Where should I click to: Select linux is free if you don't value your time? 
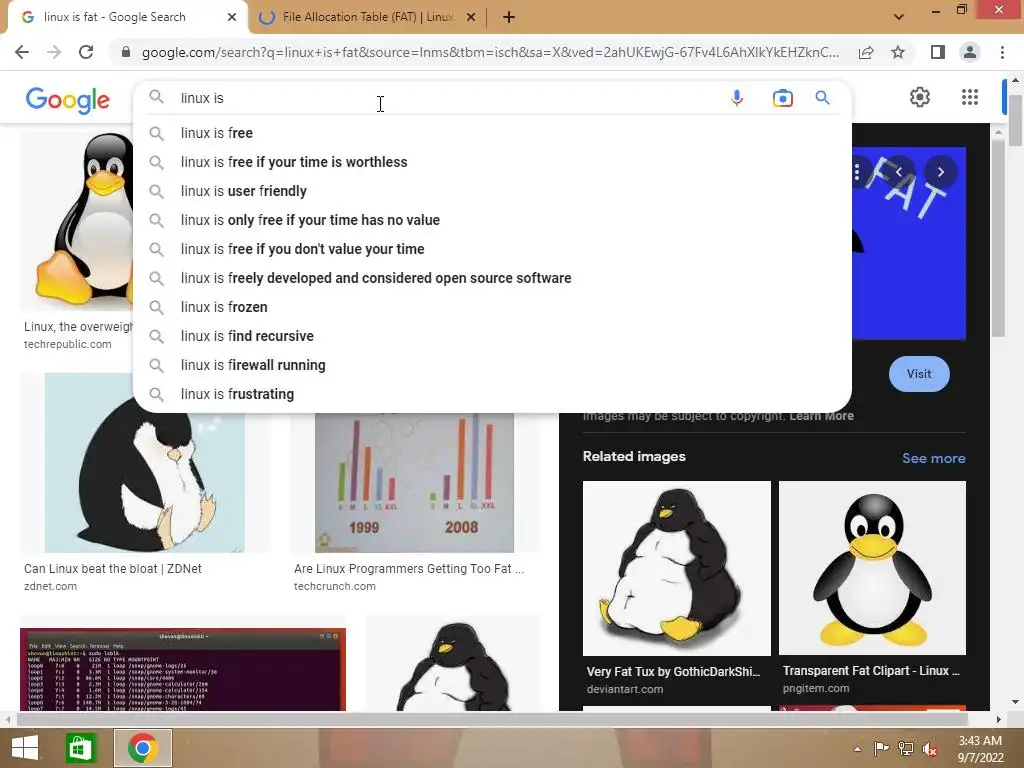coord(492,249)
